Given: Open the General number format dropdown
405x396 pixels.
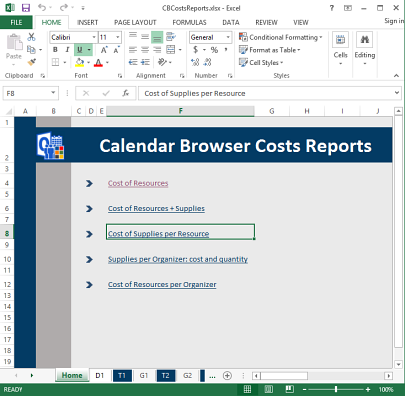Looking at the screenshot, I should point(228,37).
